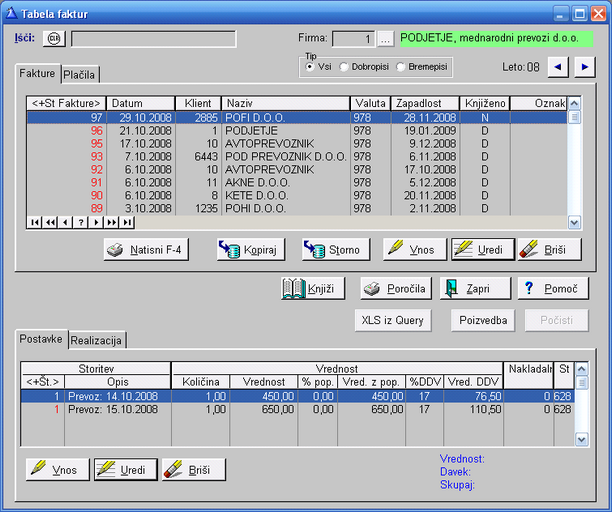Edit invoice with upper Uredi button
The width and height of the screenshot is (612, 512).
[483, 250]
